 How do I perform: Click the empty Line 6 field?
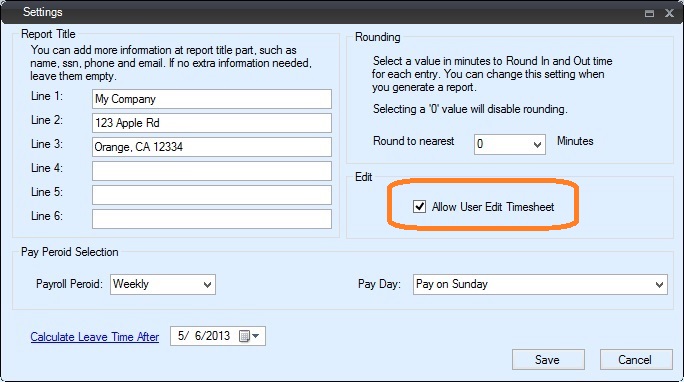coord(212,219)
